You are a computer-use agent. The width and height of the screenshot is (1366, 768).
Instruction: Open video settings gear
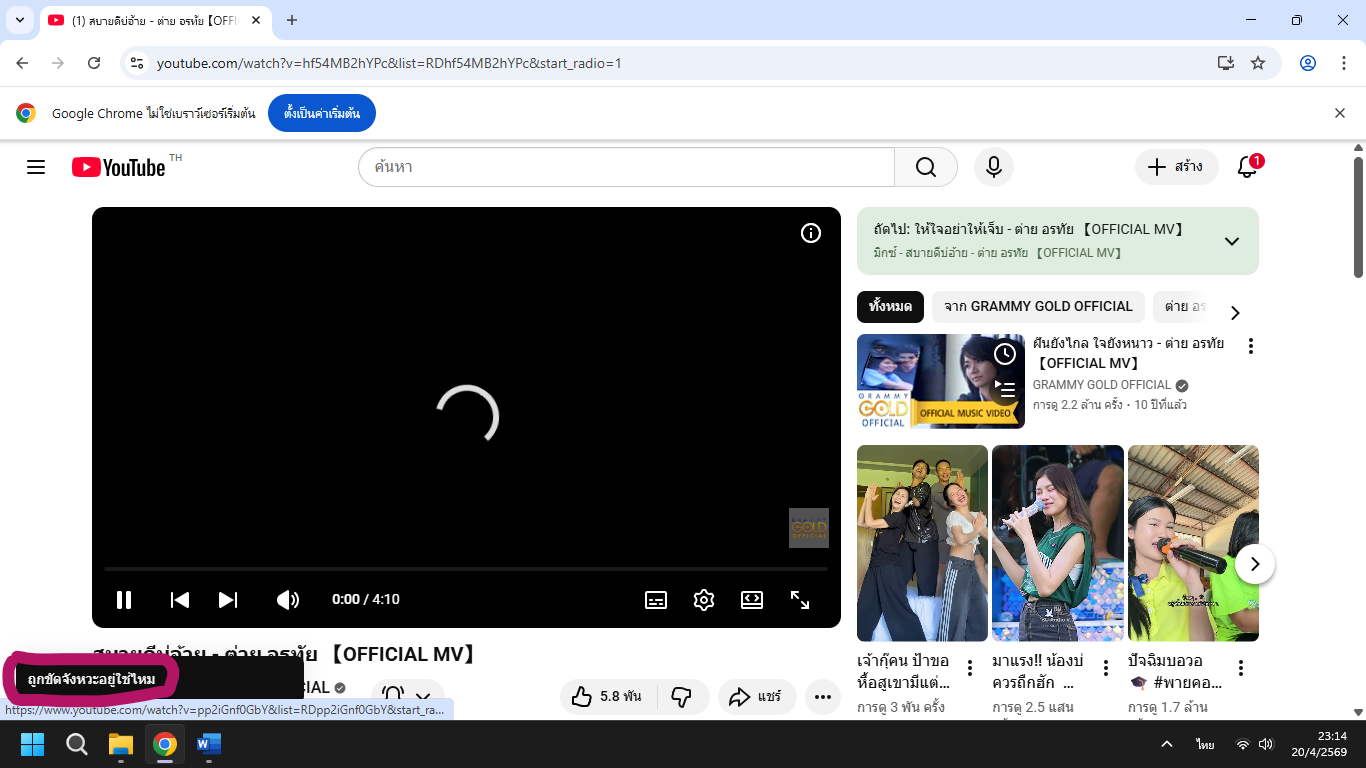click(x=704, y=600)
